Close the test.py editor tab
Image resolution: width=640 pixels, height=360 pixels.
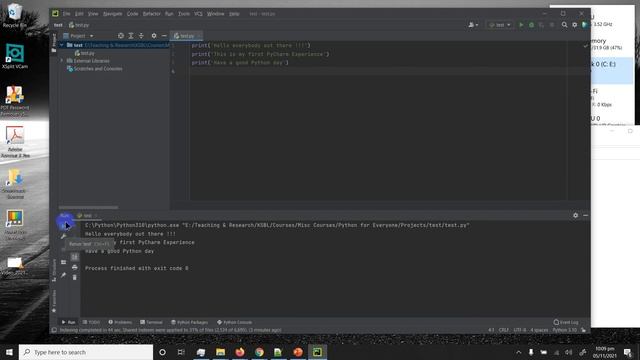pyautogui.click(x=199, y=36)
